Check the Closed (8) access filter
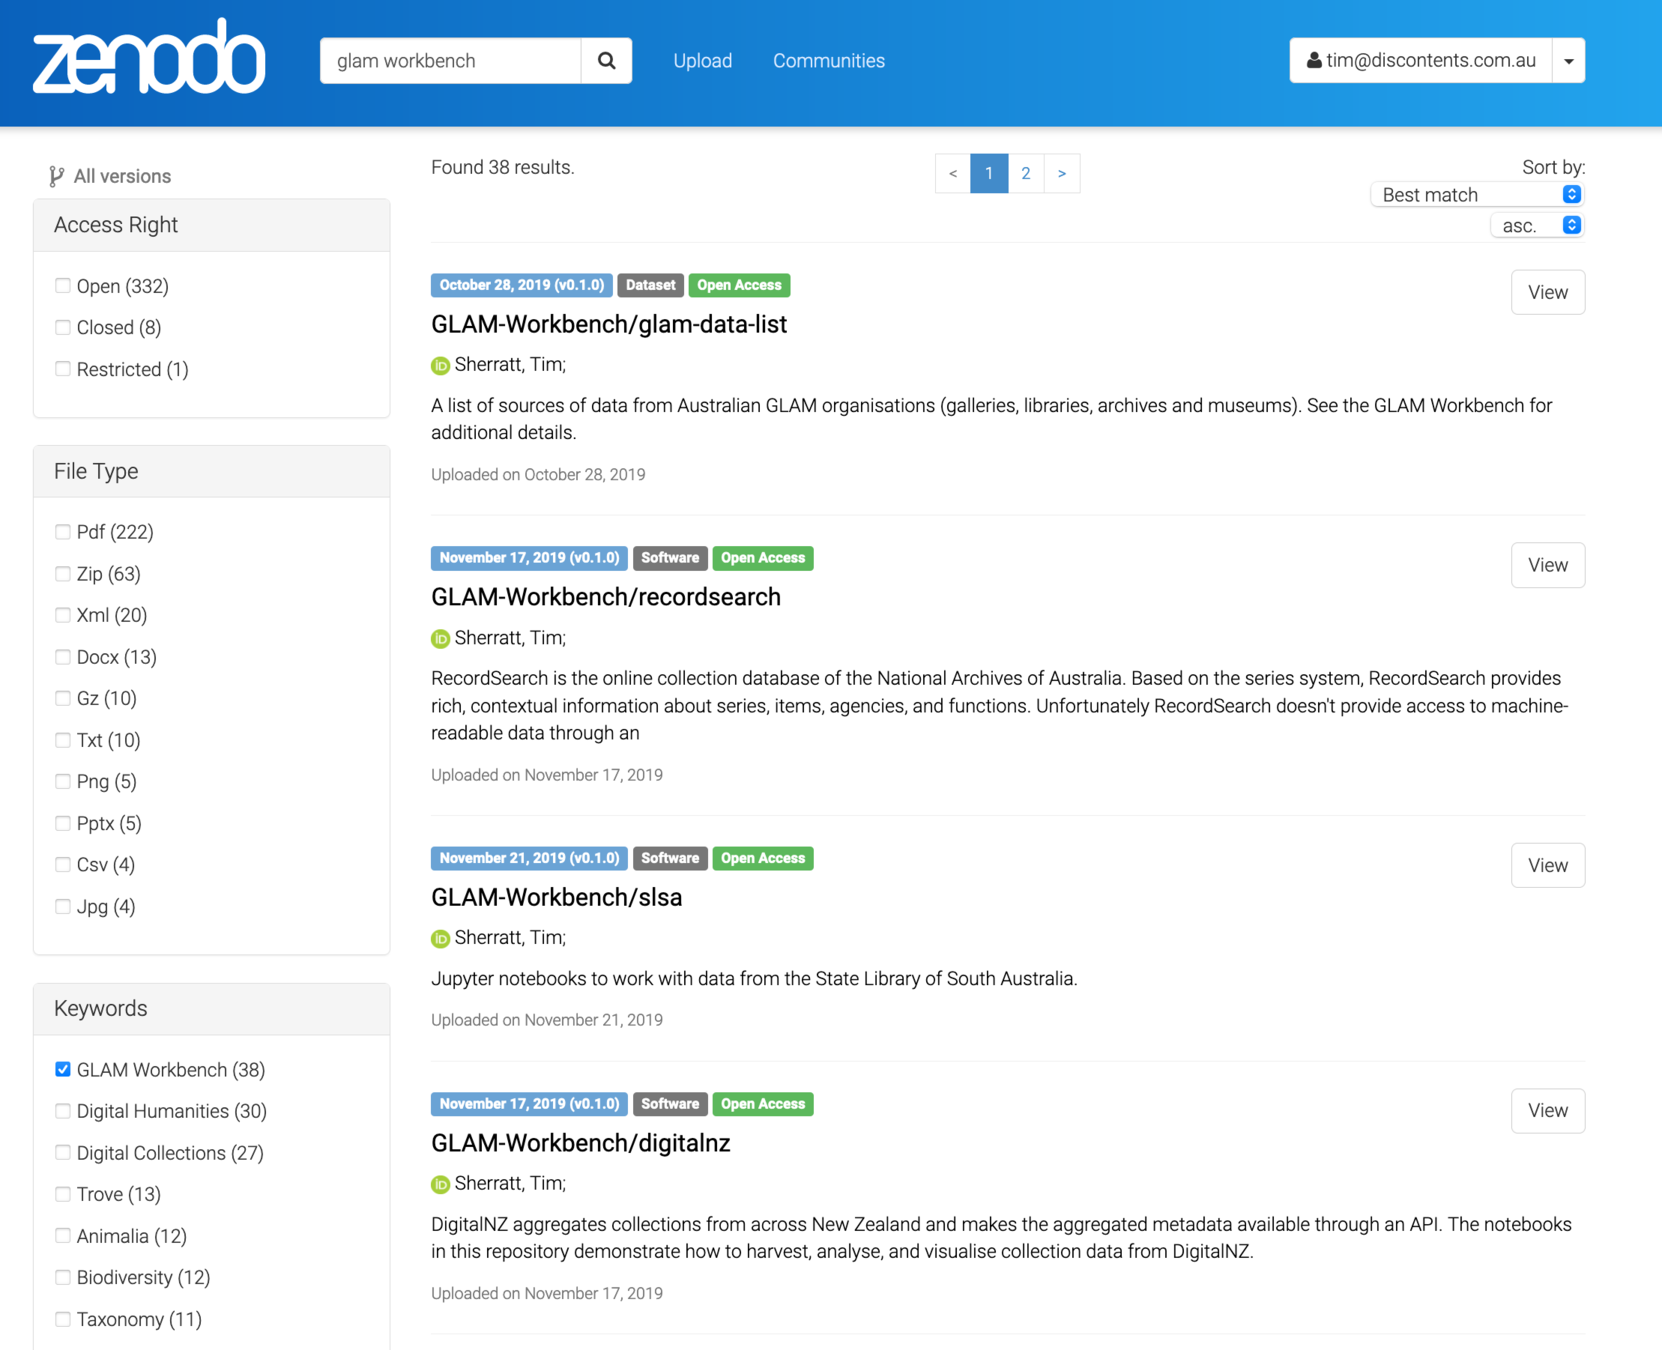1662x1350 pixels. point(63,327)
